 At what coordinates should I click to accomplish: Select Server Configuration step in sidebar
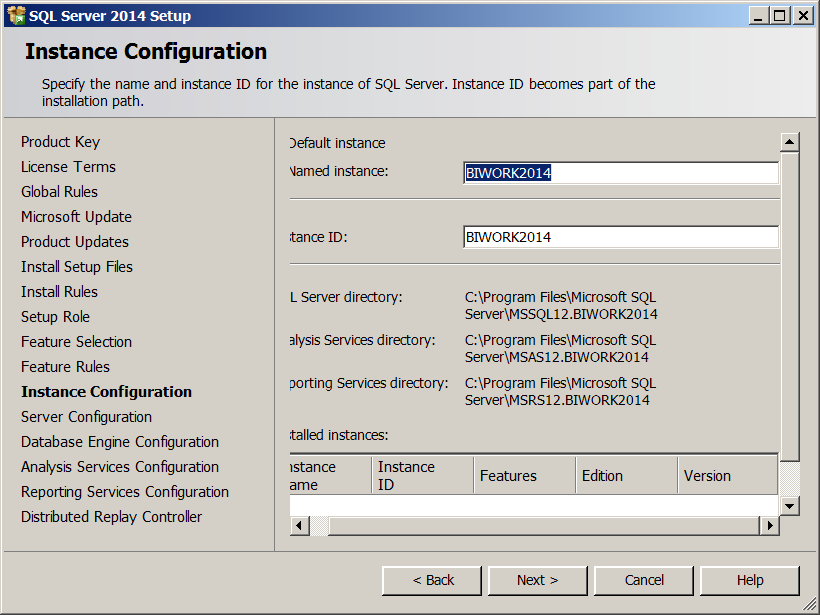tap(86, 417)
